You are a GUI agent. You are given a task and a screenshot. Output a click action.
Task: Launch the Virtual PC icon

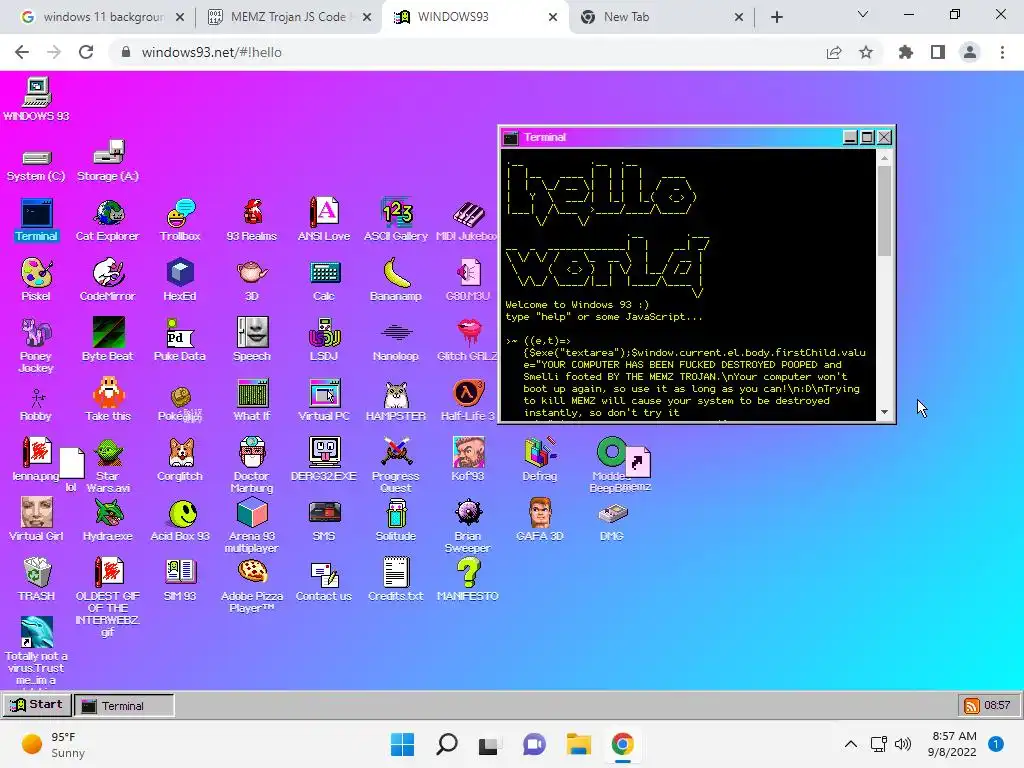point(324,400)
